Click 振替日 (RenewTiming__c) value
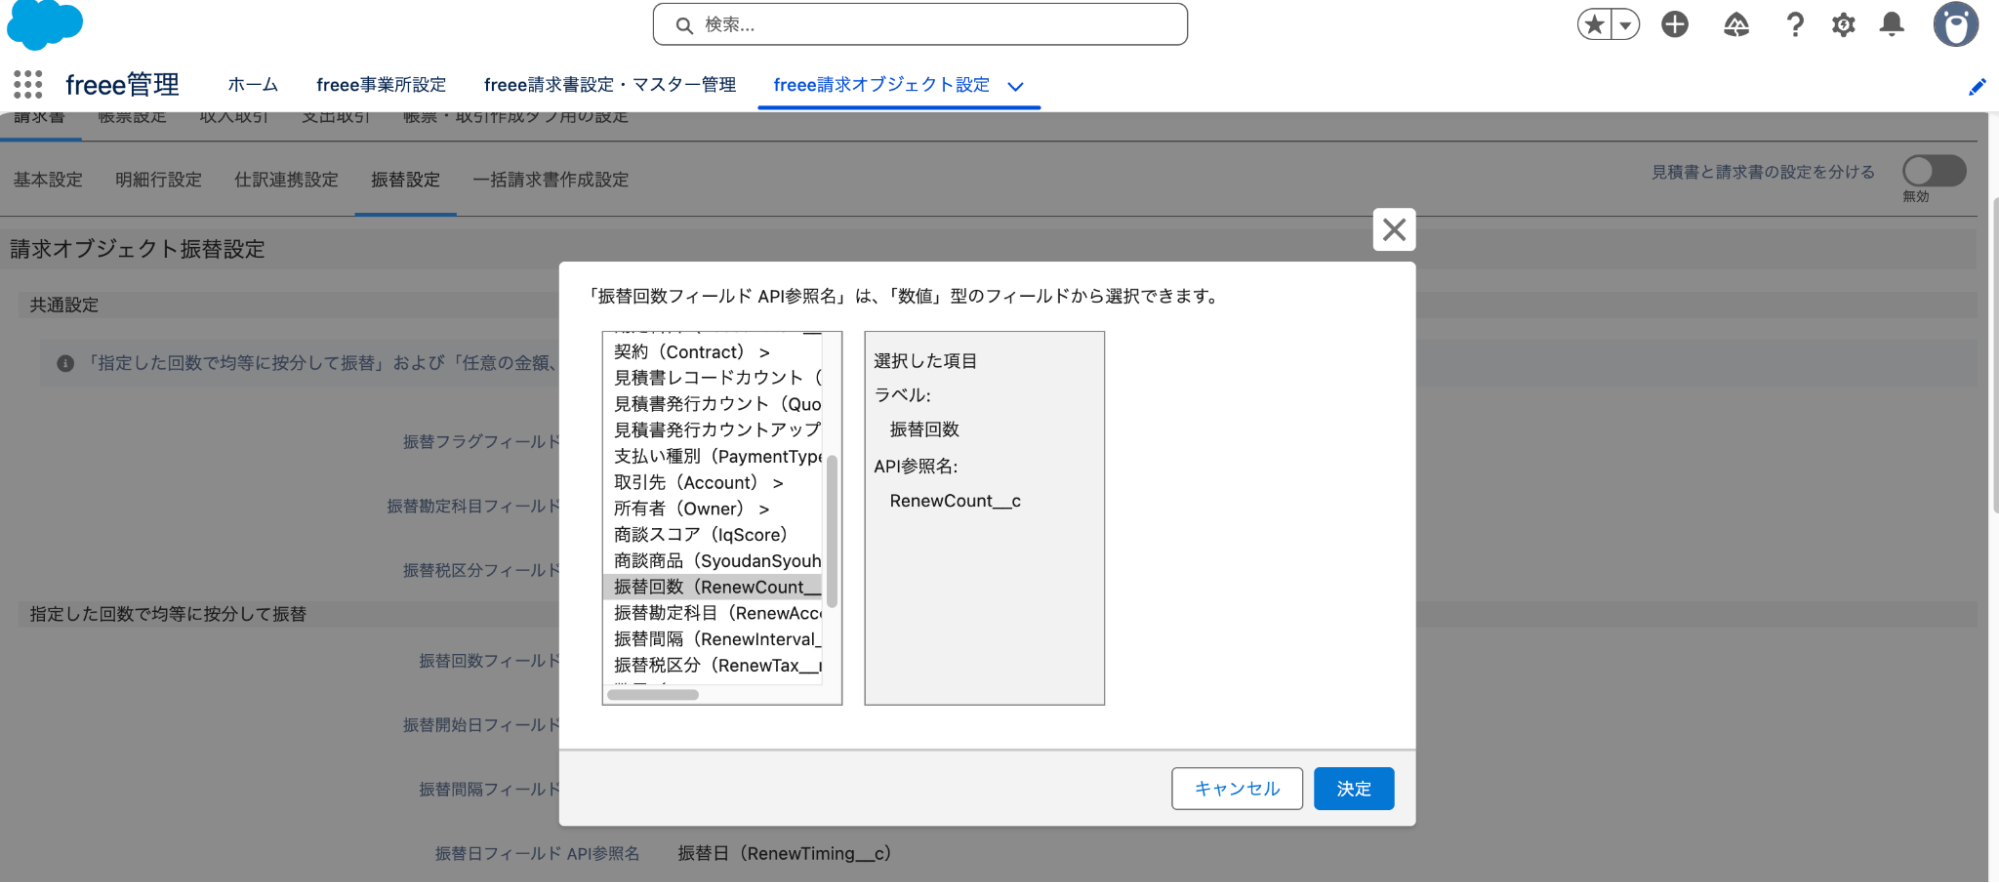1999x883 pixels. coord(784,854)
